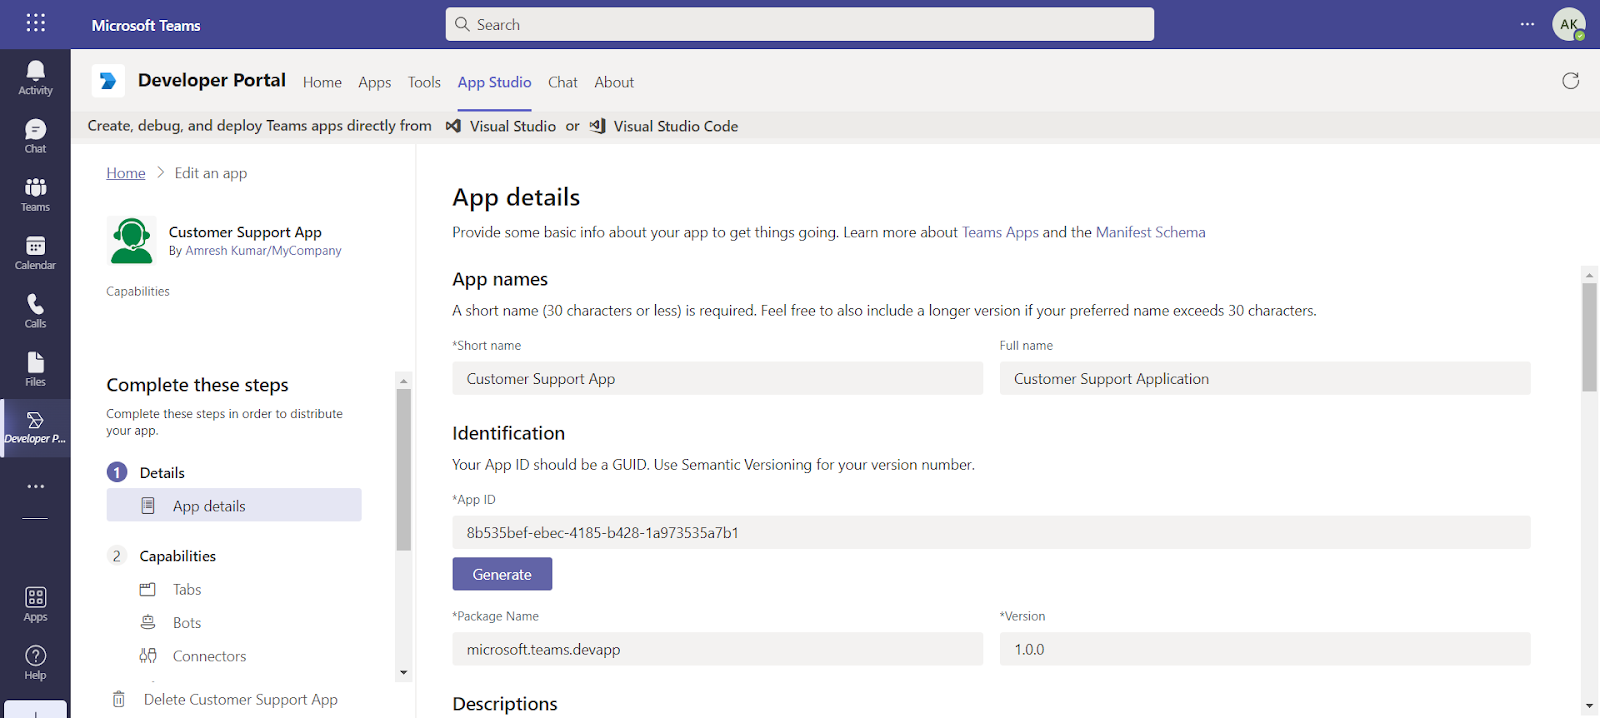1600x718 pixels.
Task: Click the Microsoft Teams title
Action: [x=146, y=25]
